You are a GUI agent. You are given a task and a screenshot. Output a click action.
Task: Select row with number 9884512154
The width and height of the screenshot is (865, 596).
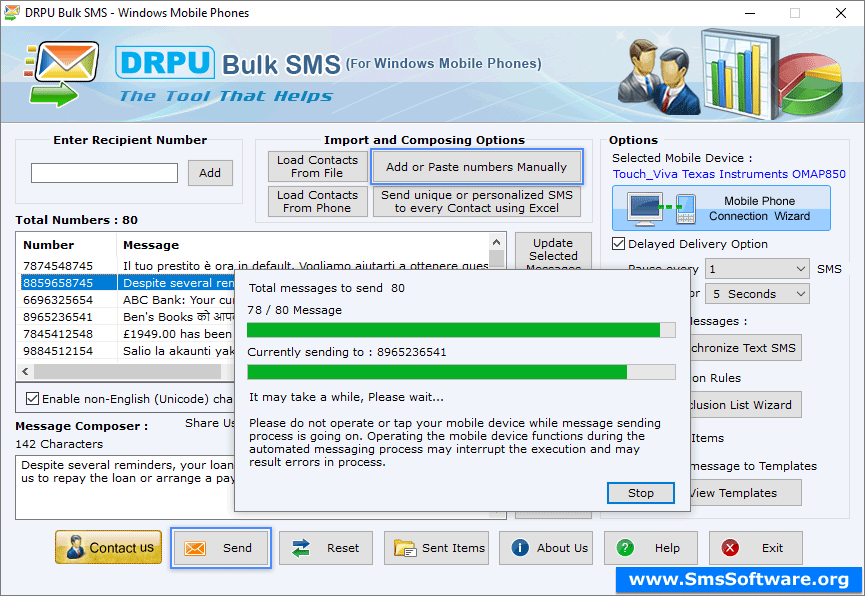pyautogui.click(x=128, y=351)
